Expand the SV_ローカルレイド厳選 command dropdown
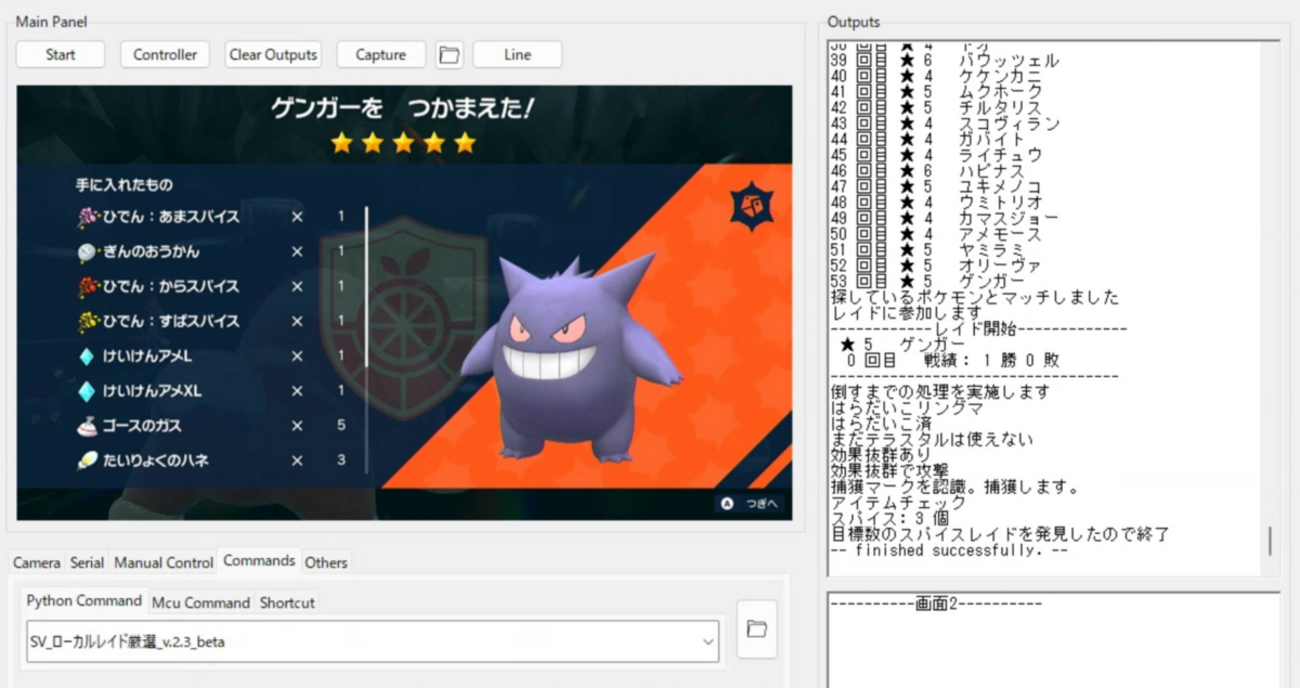 pos(707,641)
